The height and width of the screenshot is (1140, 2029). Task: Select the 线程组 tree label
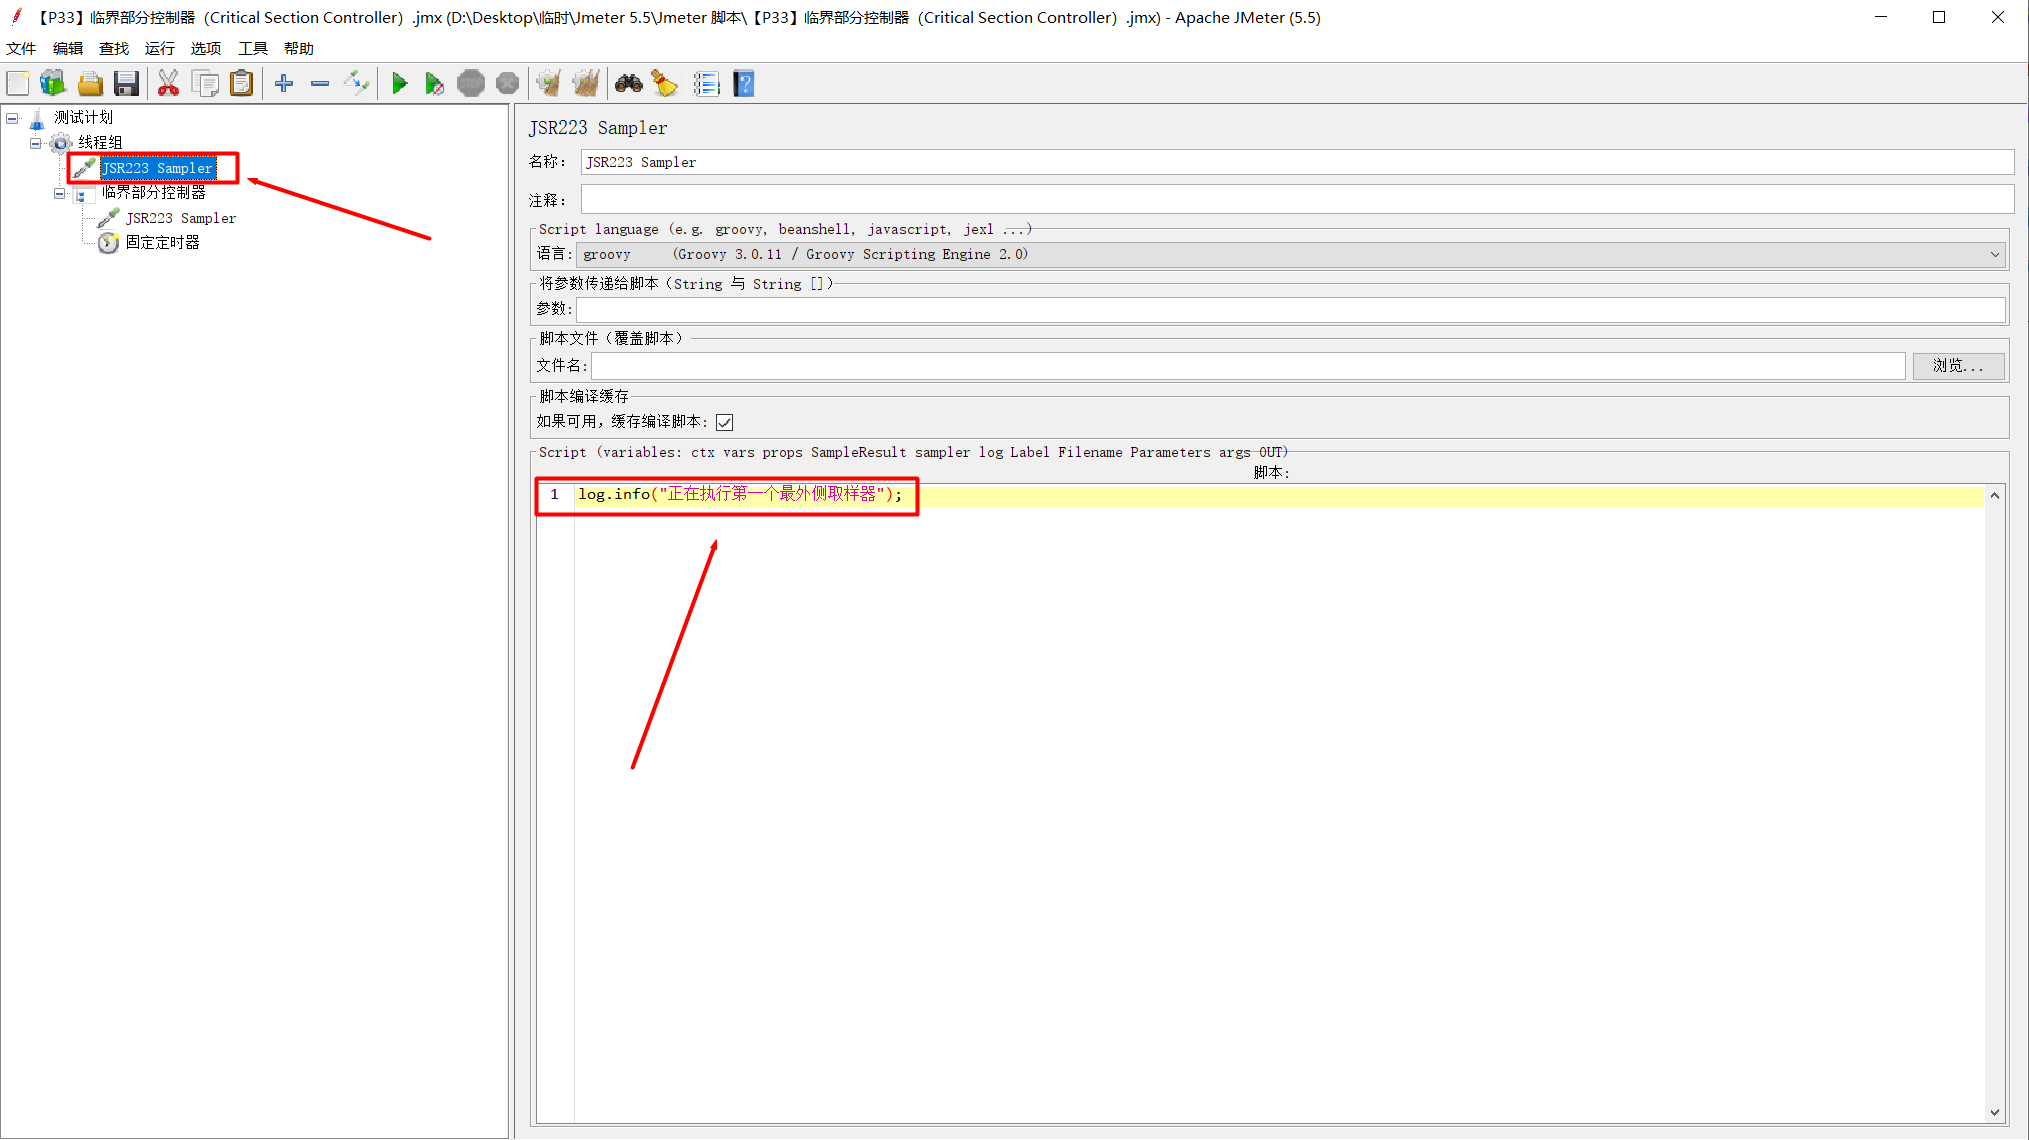coord(100,143)
